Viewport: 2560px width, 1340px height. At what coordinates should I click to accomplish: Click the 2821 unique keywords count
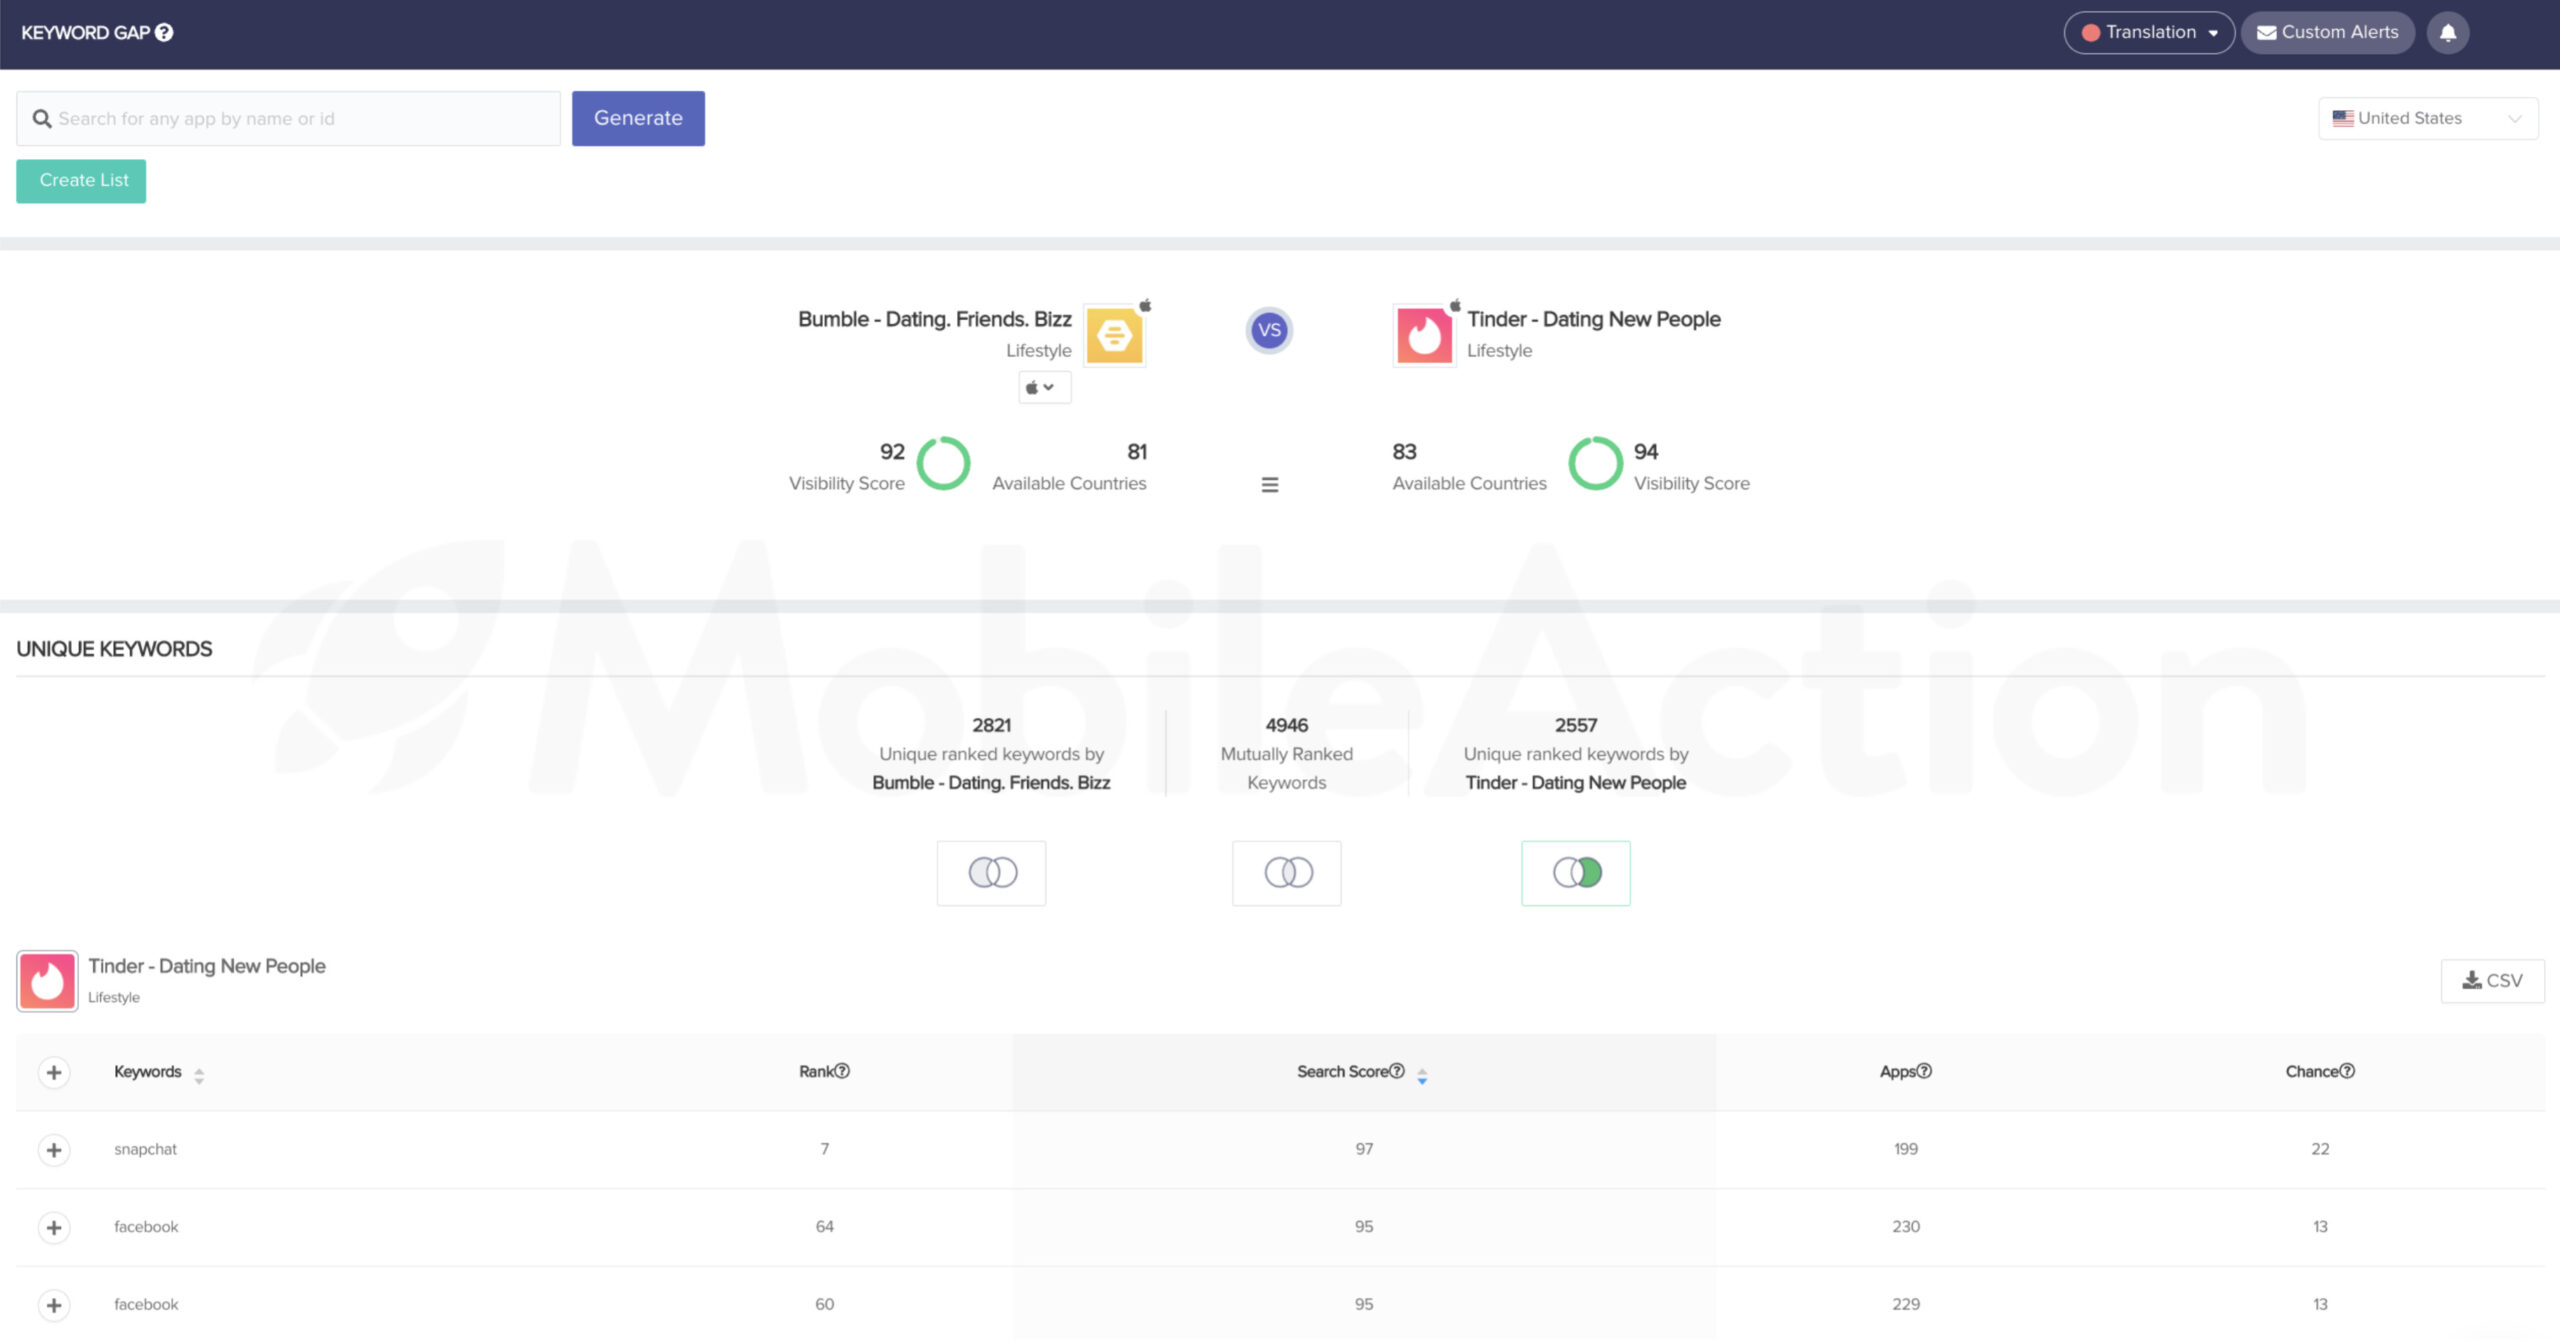point(991,725)
